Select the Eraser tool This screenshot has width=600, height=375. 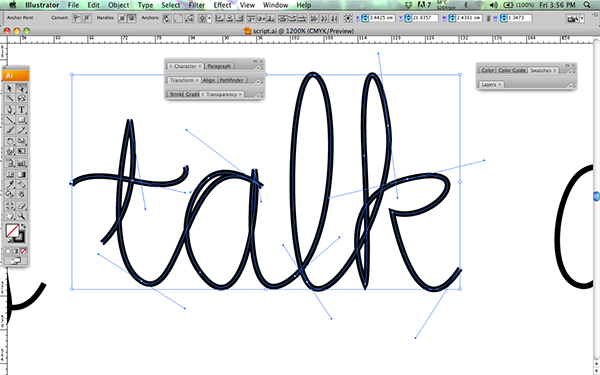(22, 206)
